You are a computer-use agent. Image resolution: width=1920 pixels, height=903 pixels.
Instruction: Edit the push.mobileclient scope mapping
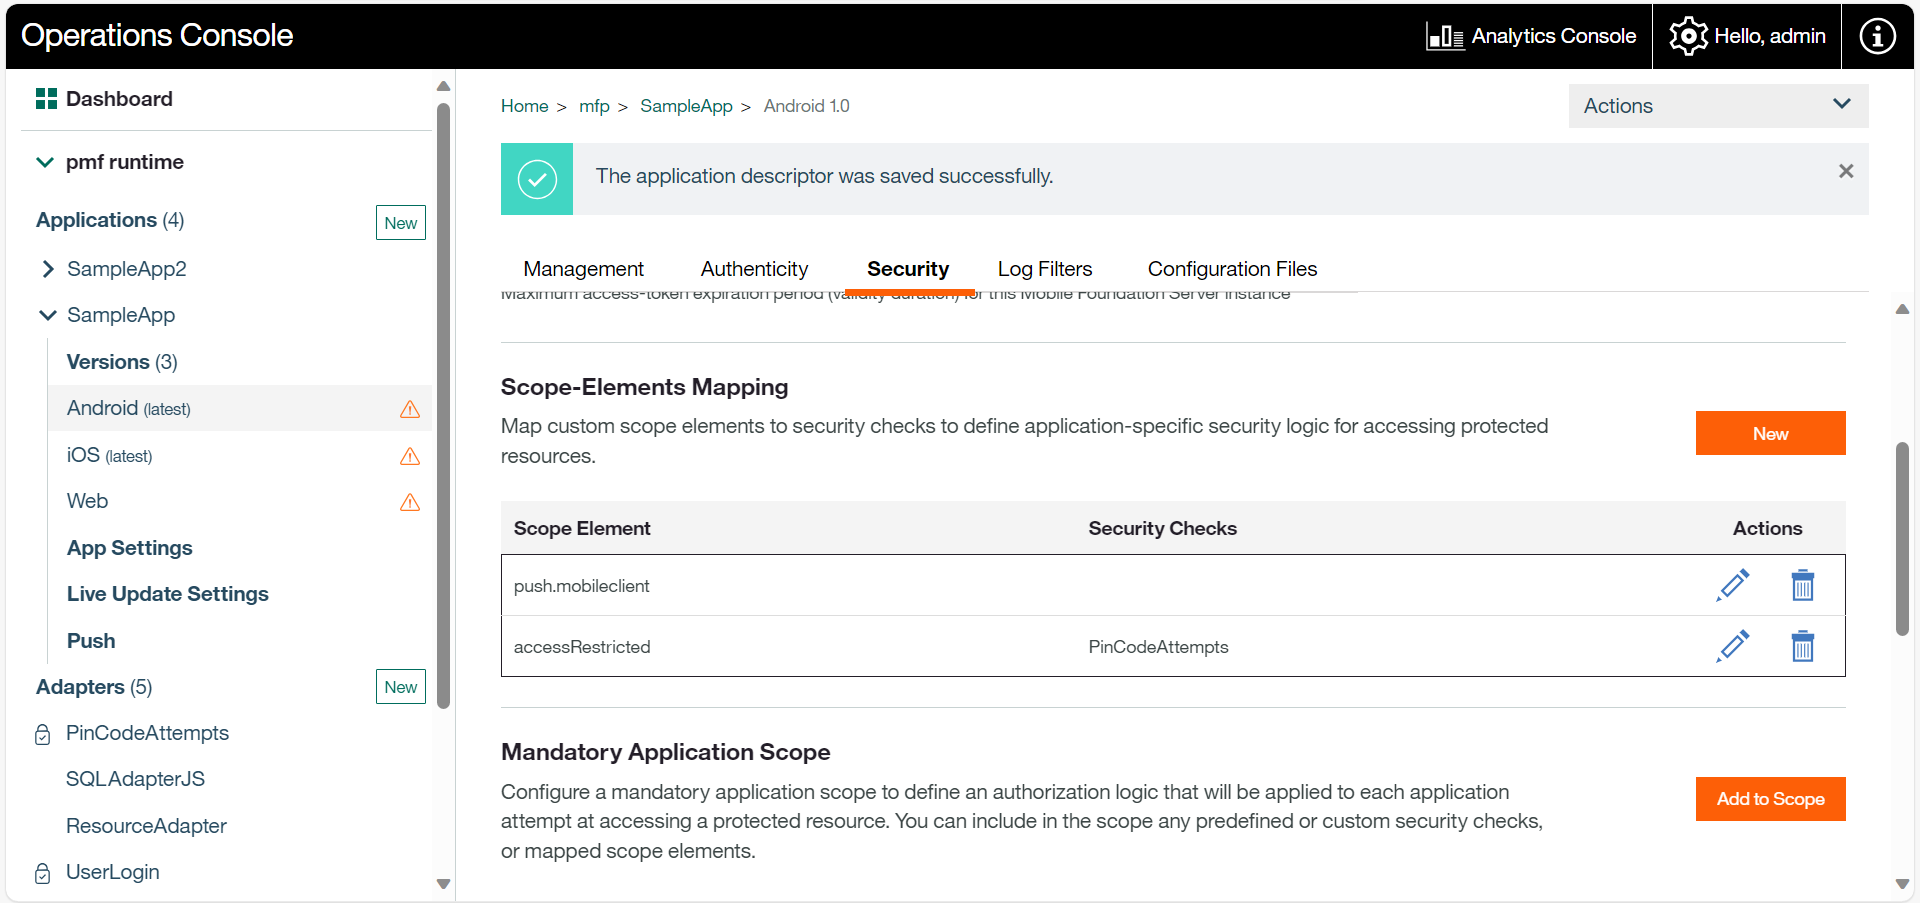click(x=1732, y=585)
